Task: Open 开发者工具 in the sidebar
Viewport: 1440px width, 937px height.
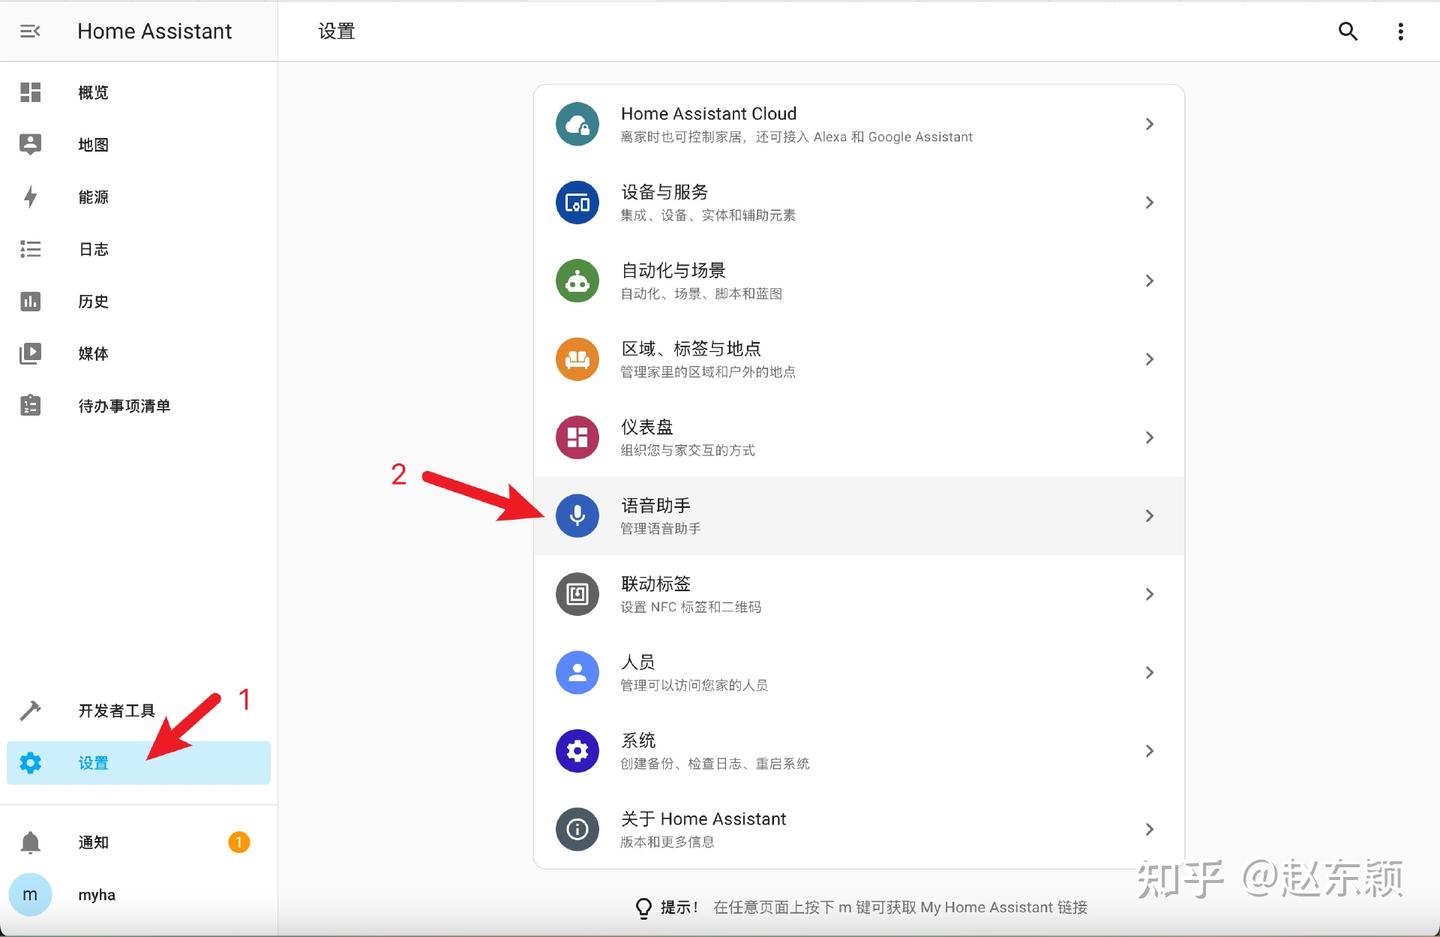Action: coord(139,710)
